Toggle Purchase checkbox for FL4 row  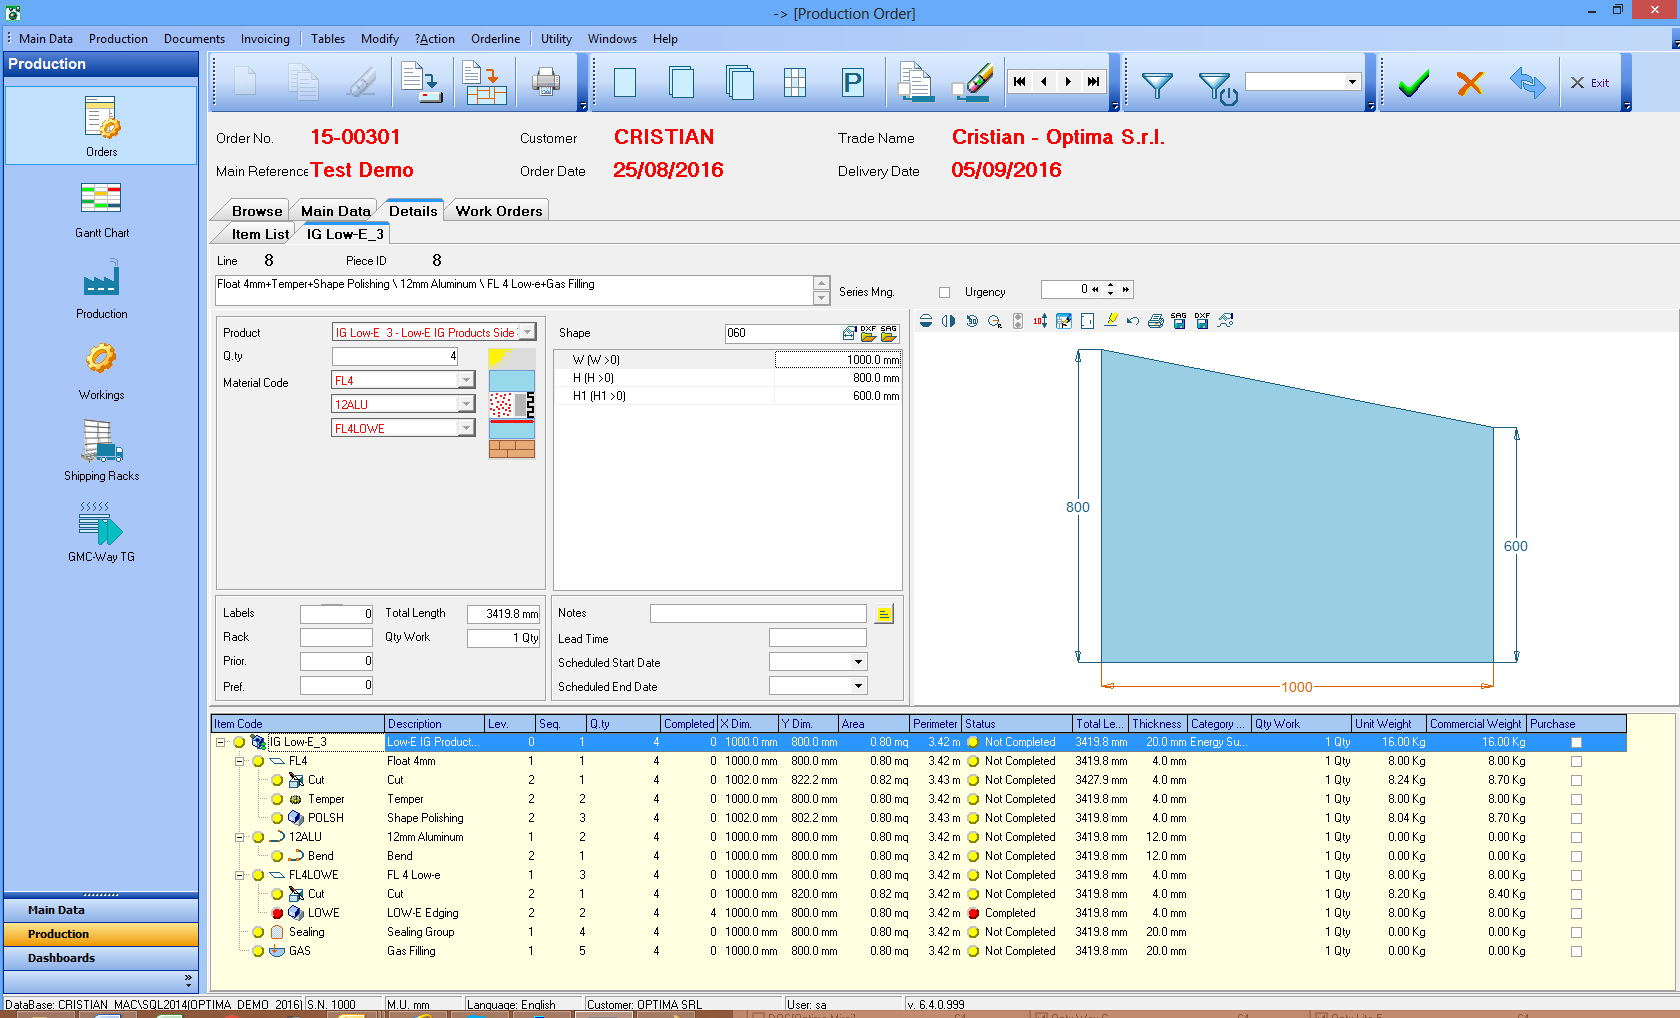tap(1577, 762)
